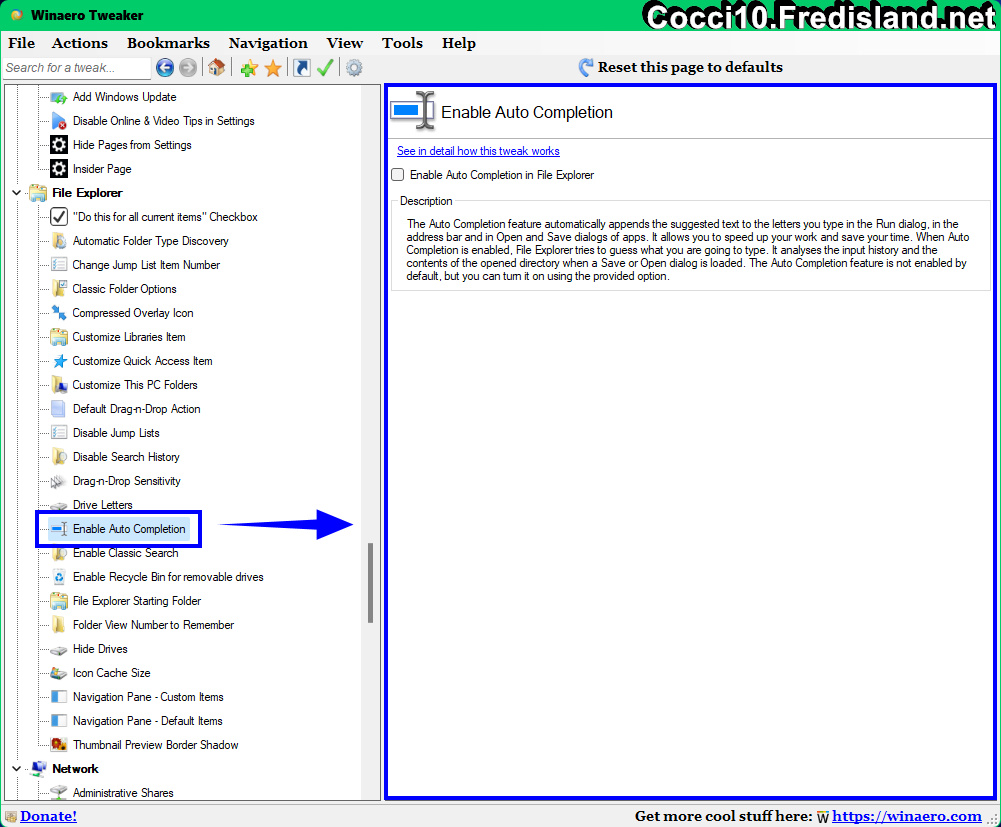The height and width of the screenshot is (827, 1001).
Task: Select Folder View Number to Remember
Action: tap(153, 625)
